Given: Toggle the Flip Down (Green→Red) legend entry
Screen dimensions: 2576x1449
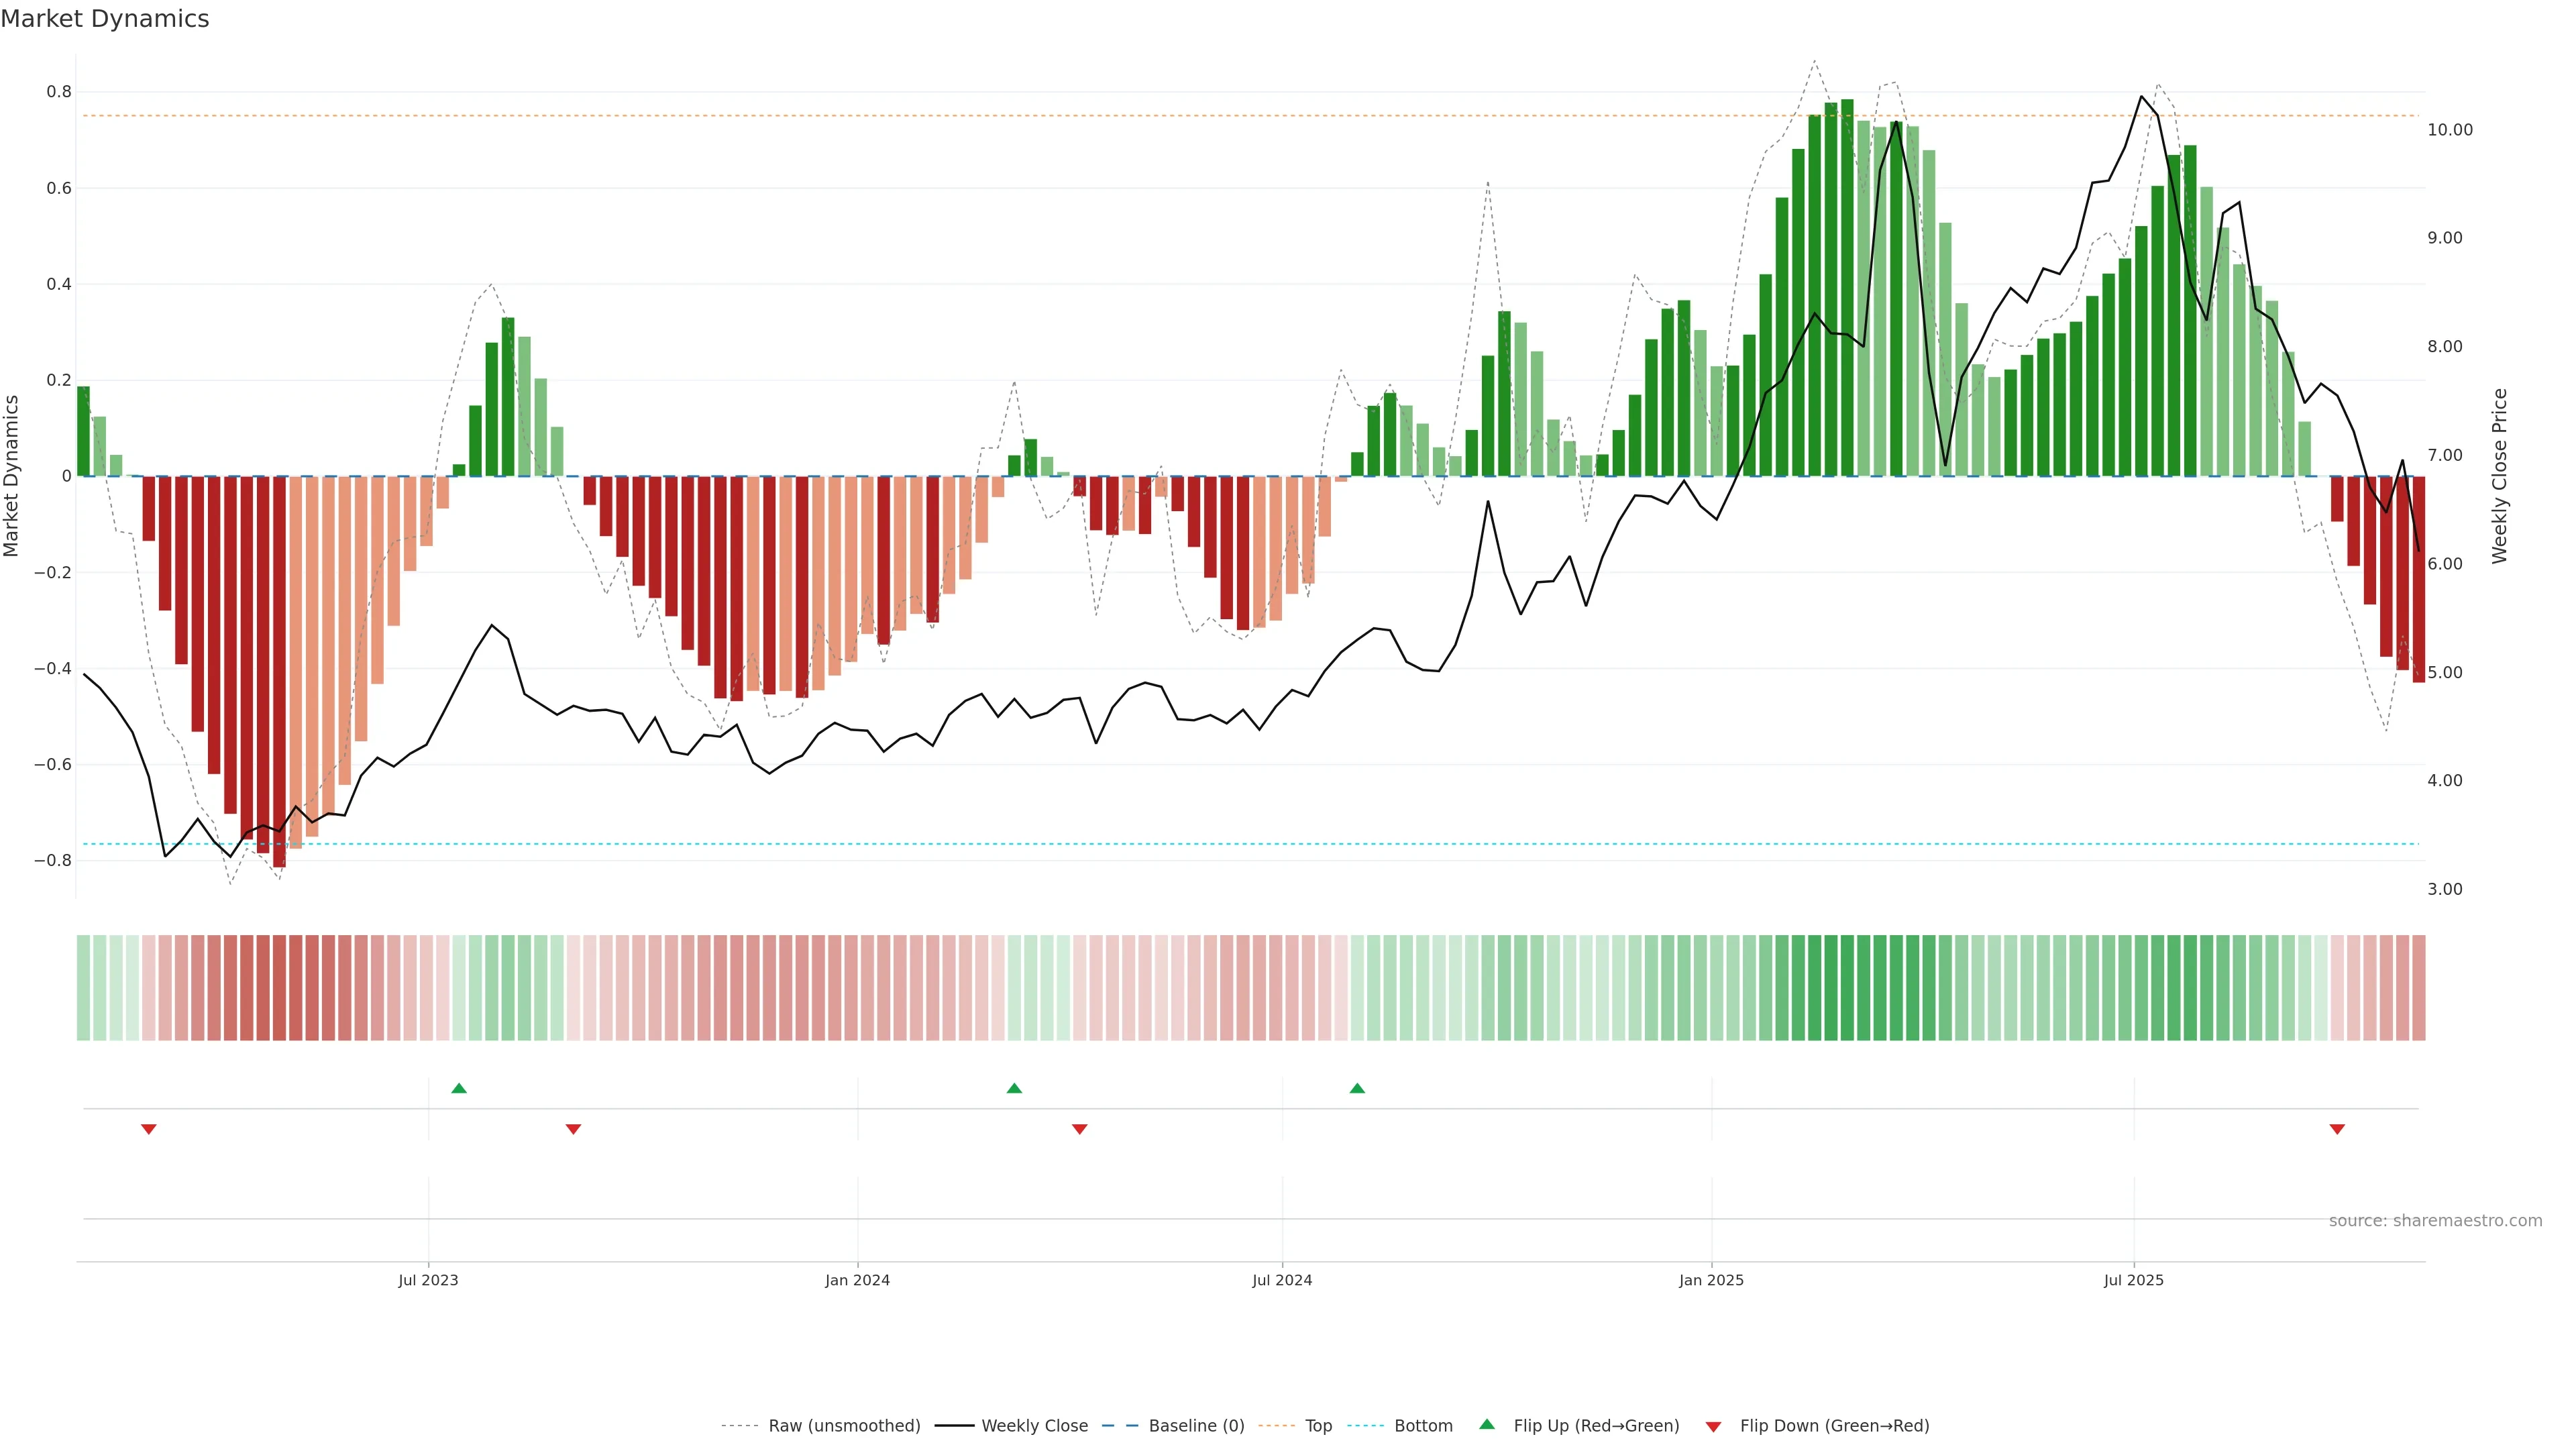Looking at the screenshot, I should (x=1834, y=1426).
